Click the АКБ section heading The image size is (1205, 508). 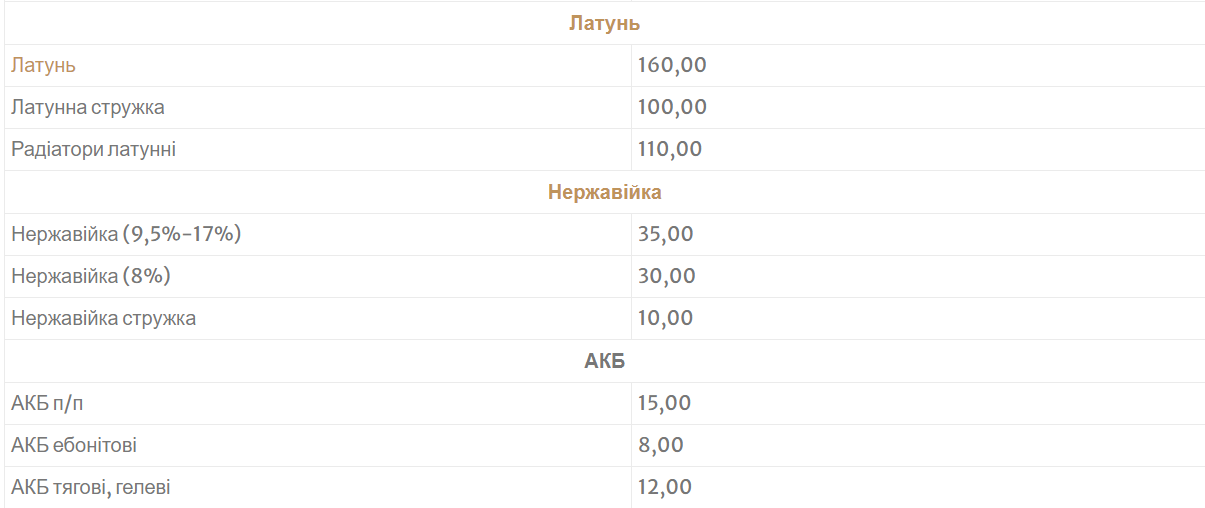pyautogui.click(x=604, y=361)
